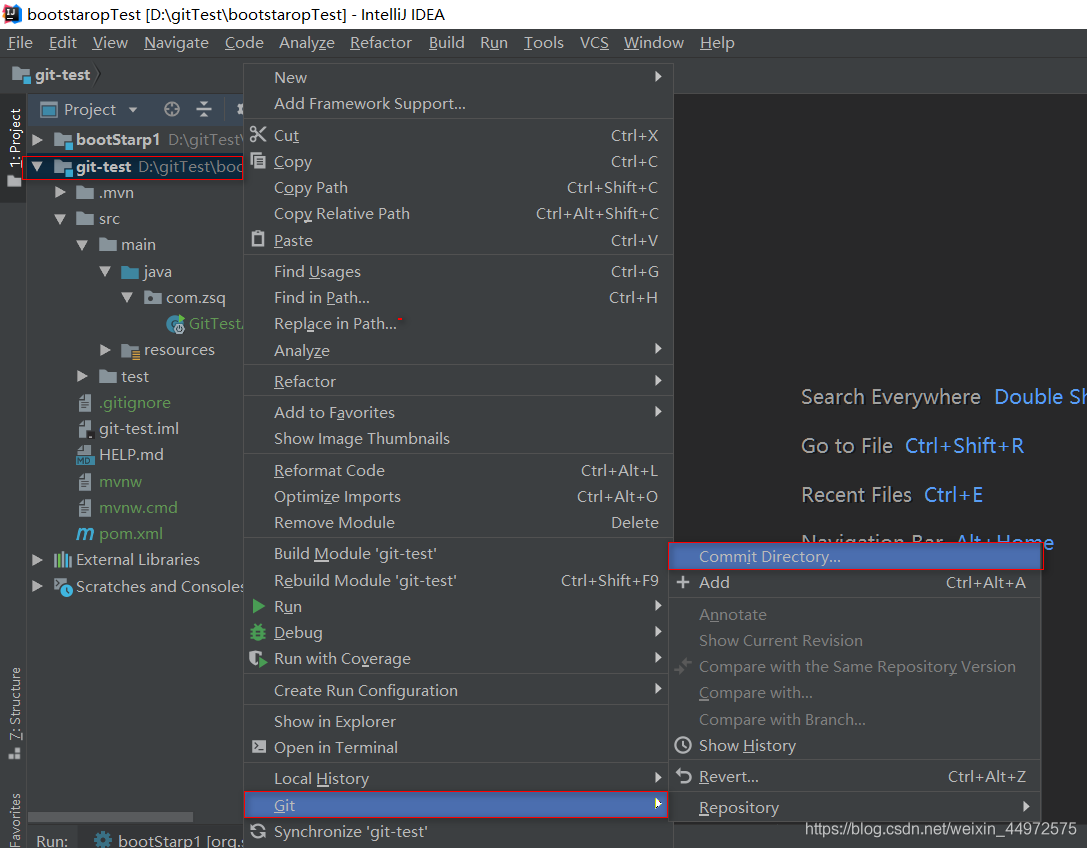Click the gear icon next to bootStarp1 run tab
1087x848 pixels.
tap(103, 840)
